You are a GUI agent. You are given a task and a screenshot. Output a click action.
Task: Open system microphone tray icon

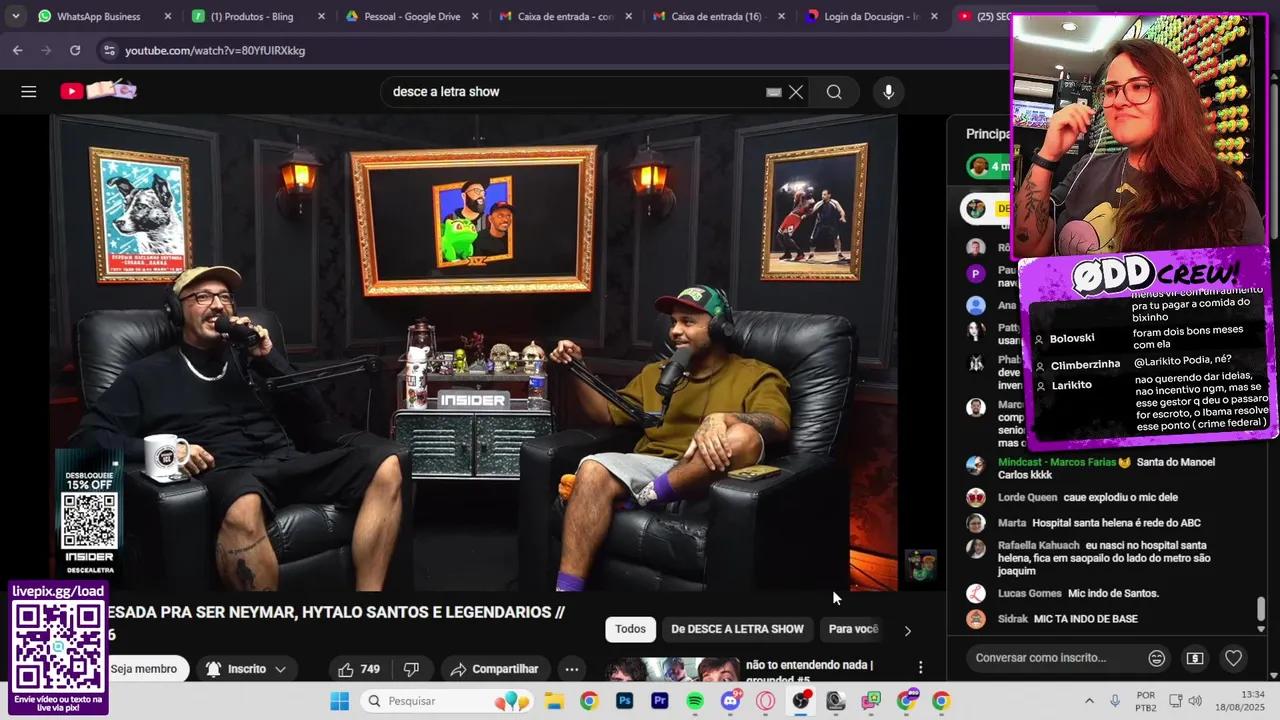[1115, 701]
